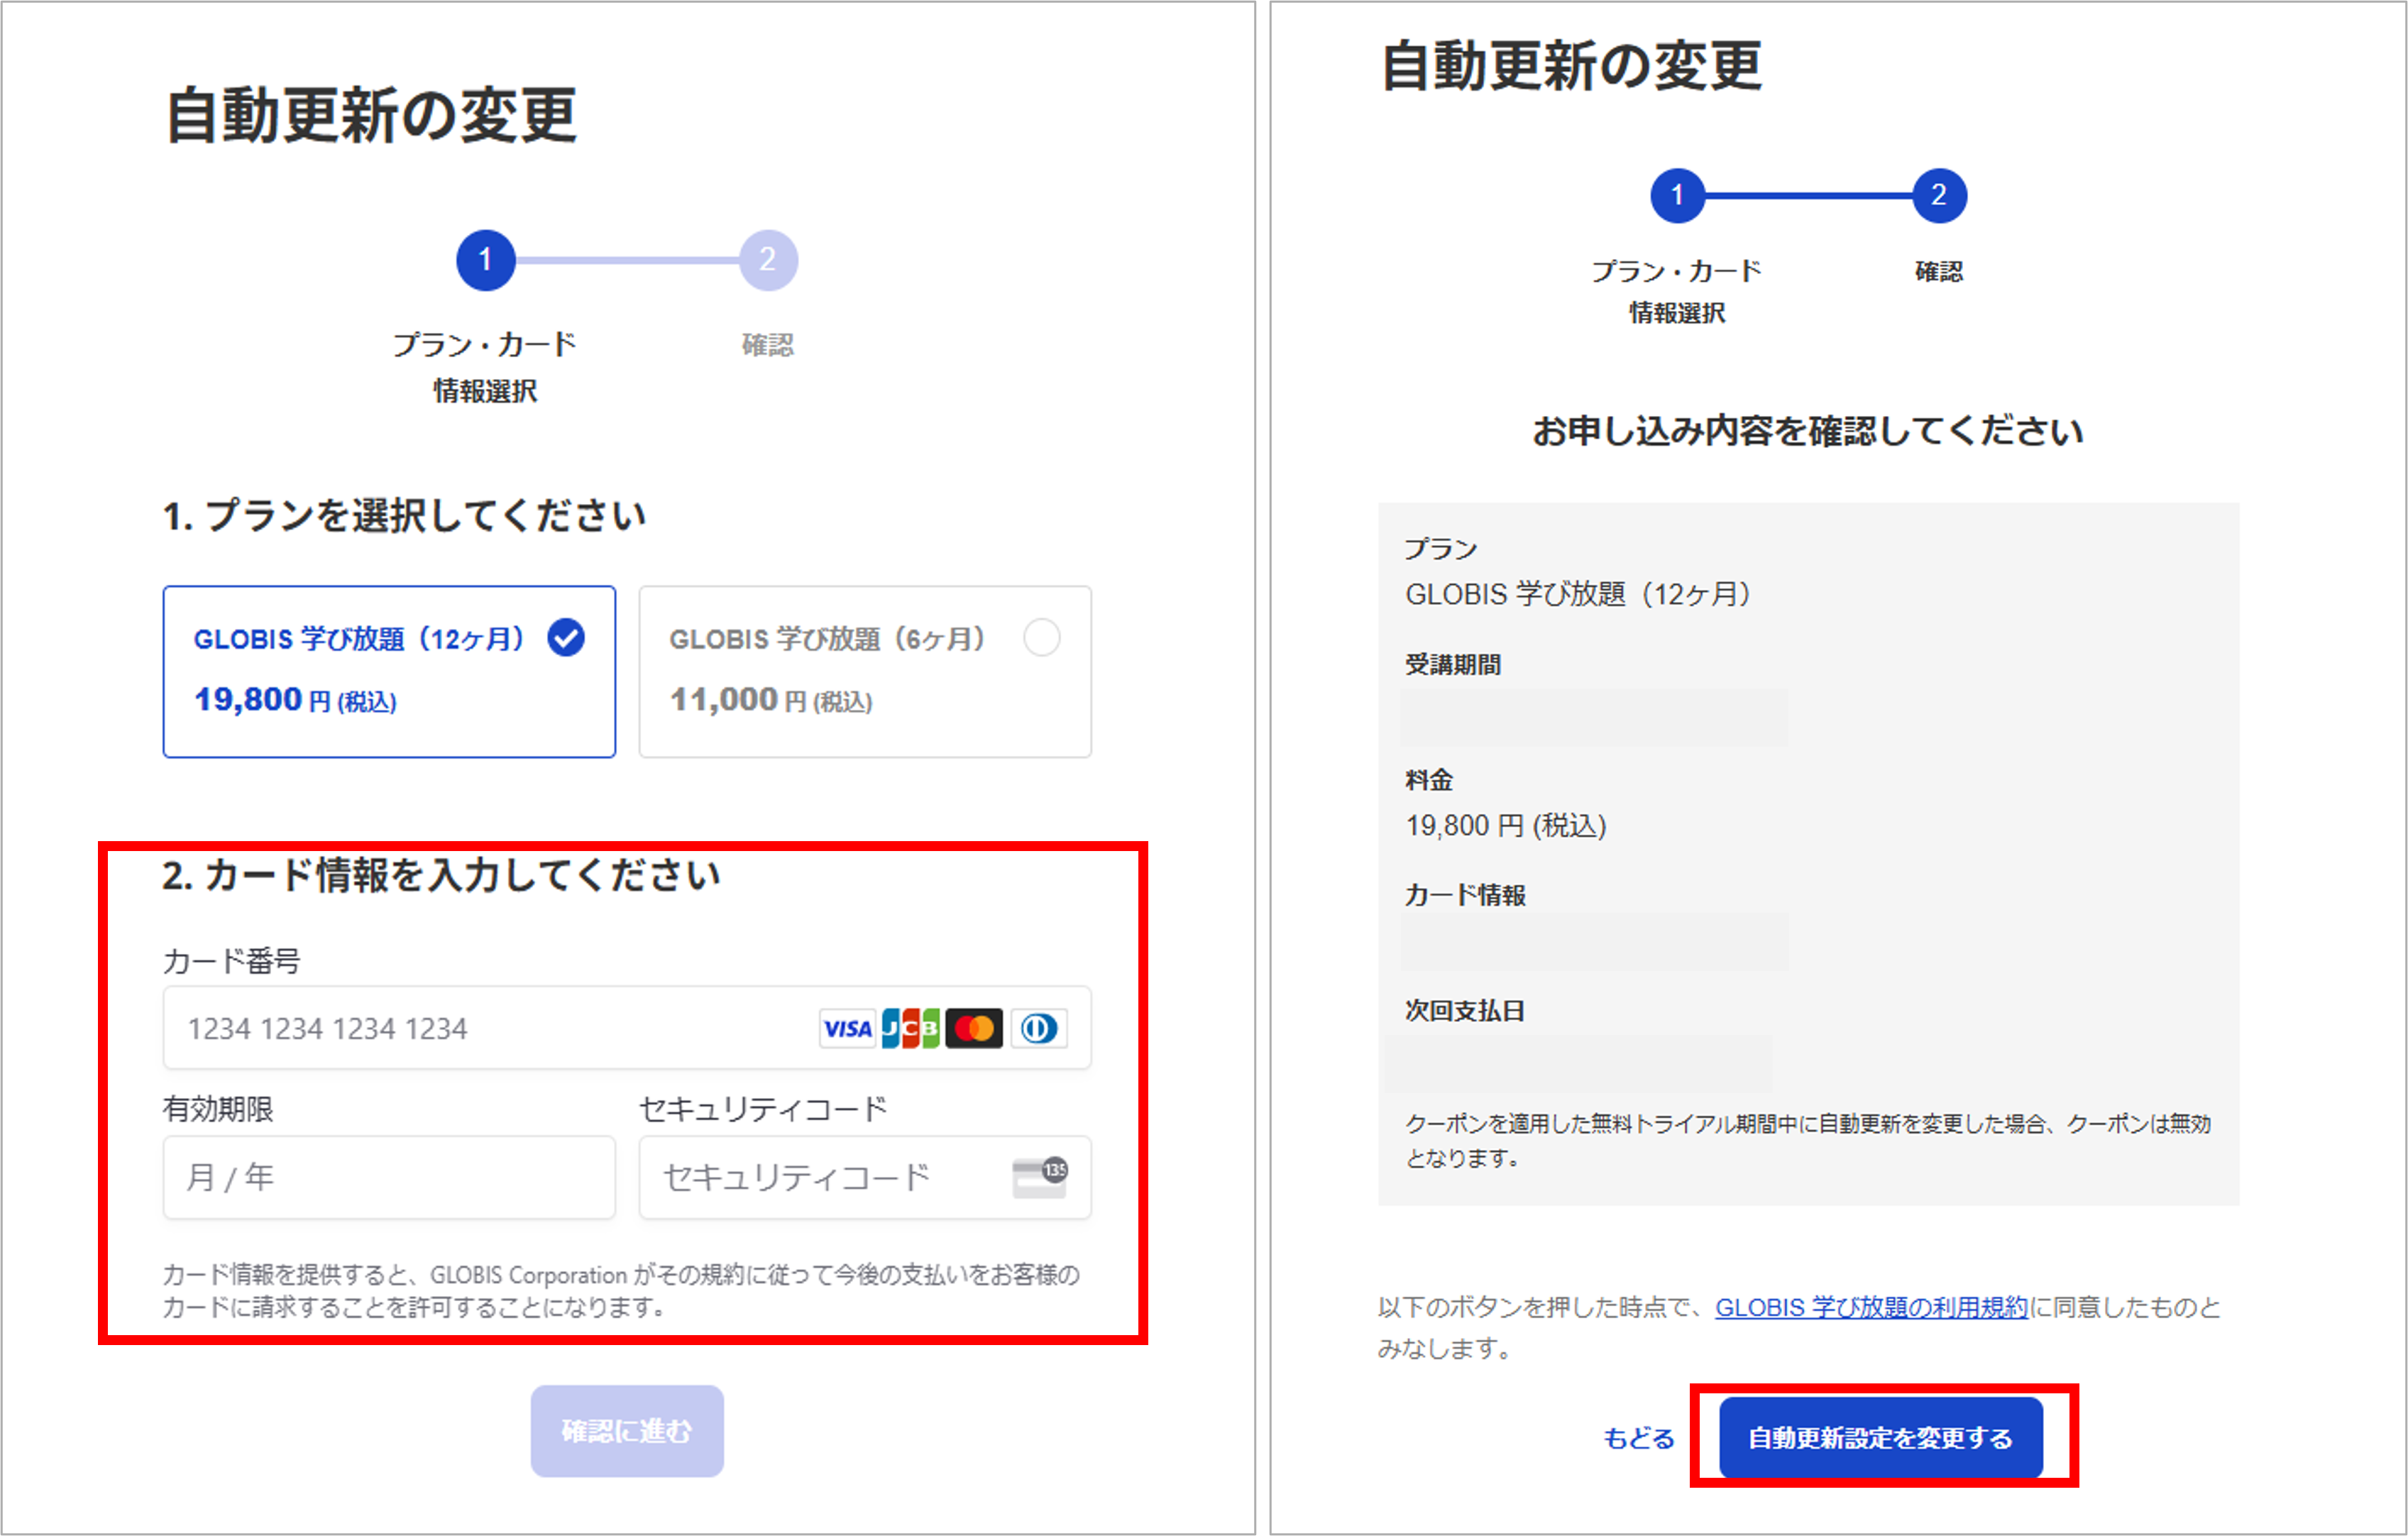Click the blue checkmark on 12ヶ月 plan
Viewport: 2408px width, 1536px height.
566,638
